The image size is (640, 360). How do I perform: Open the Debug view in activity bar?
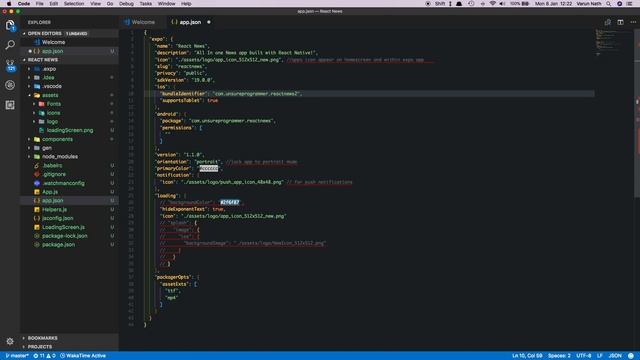pyautogui.click(x=10, y=85)
